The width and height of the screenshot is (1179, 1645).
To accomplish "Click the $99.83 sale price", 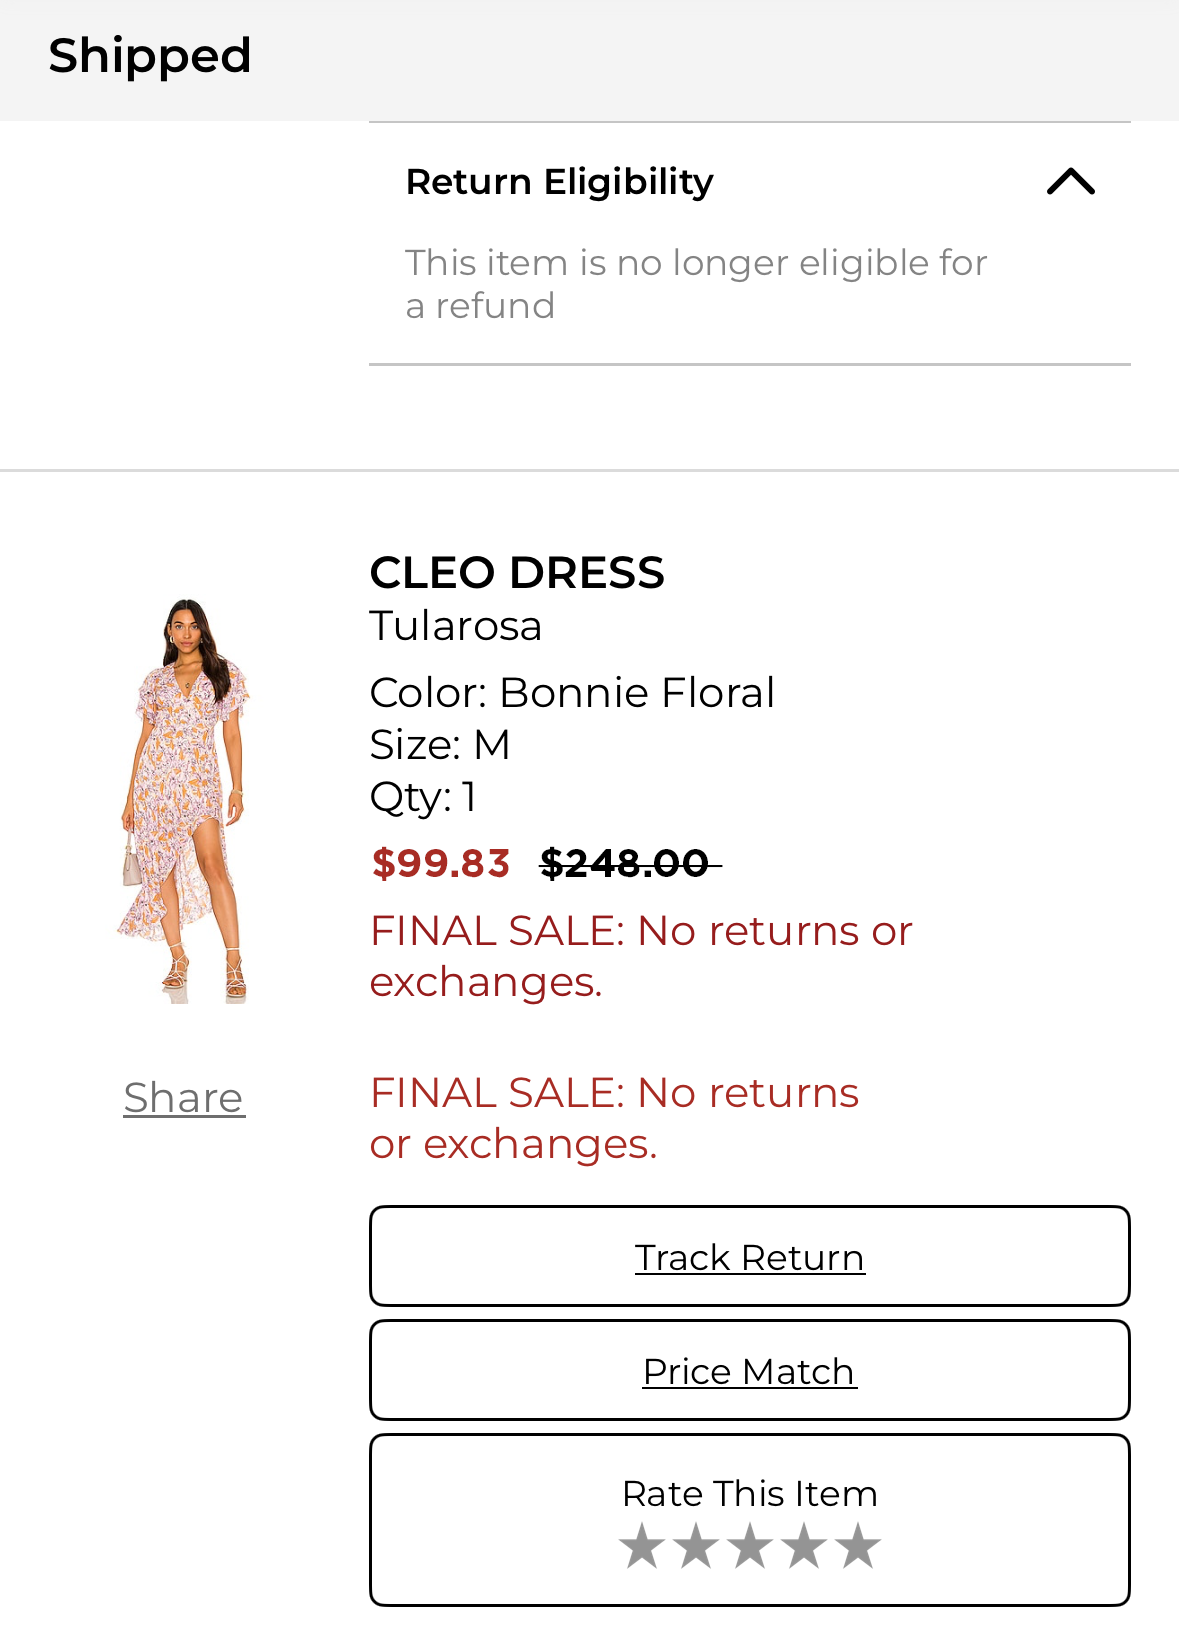I will click(x=441, y=863).
